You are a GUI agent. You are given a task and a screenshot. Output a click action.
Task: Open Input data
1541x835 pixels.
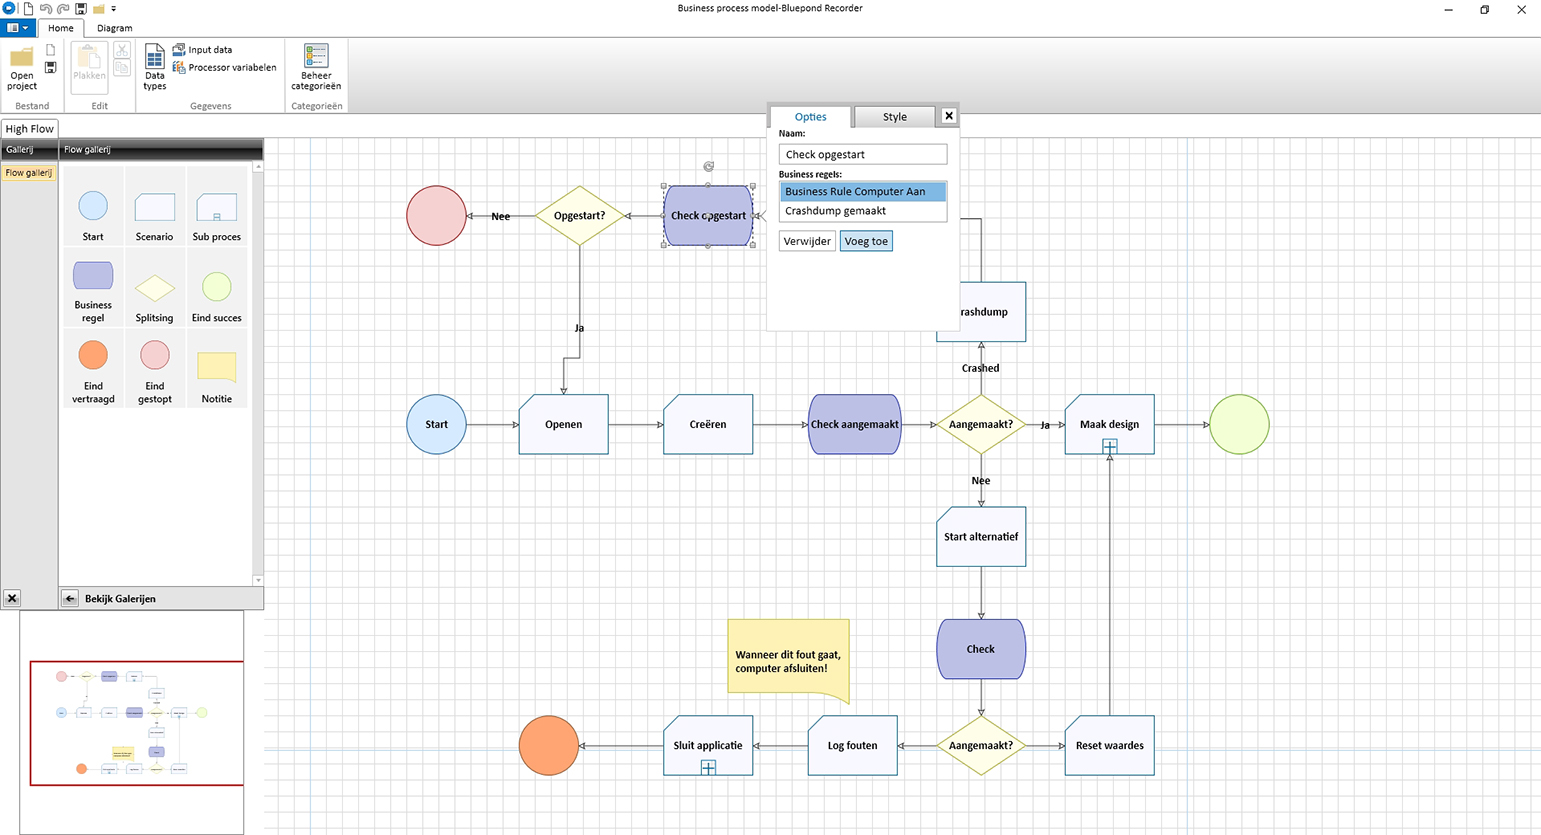[x=202, y=49]
